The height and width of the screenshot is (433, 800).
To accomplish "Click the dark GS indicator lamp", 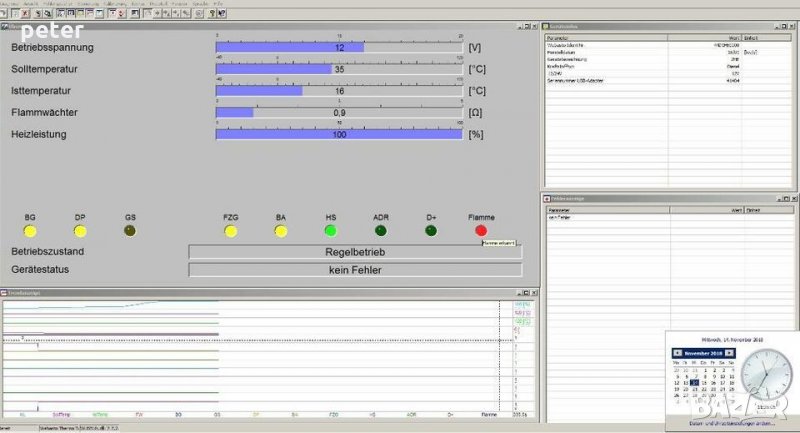I will coord(130,231).
